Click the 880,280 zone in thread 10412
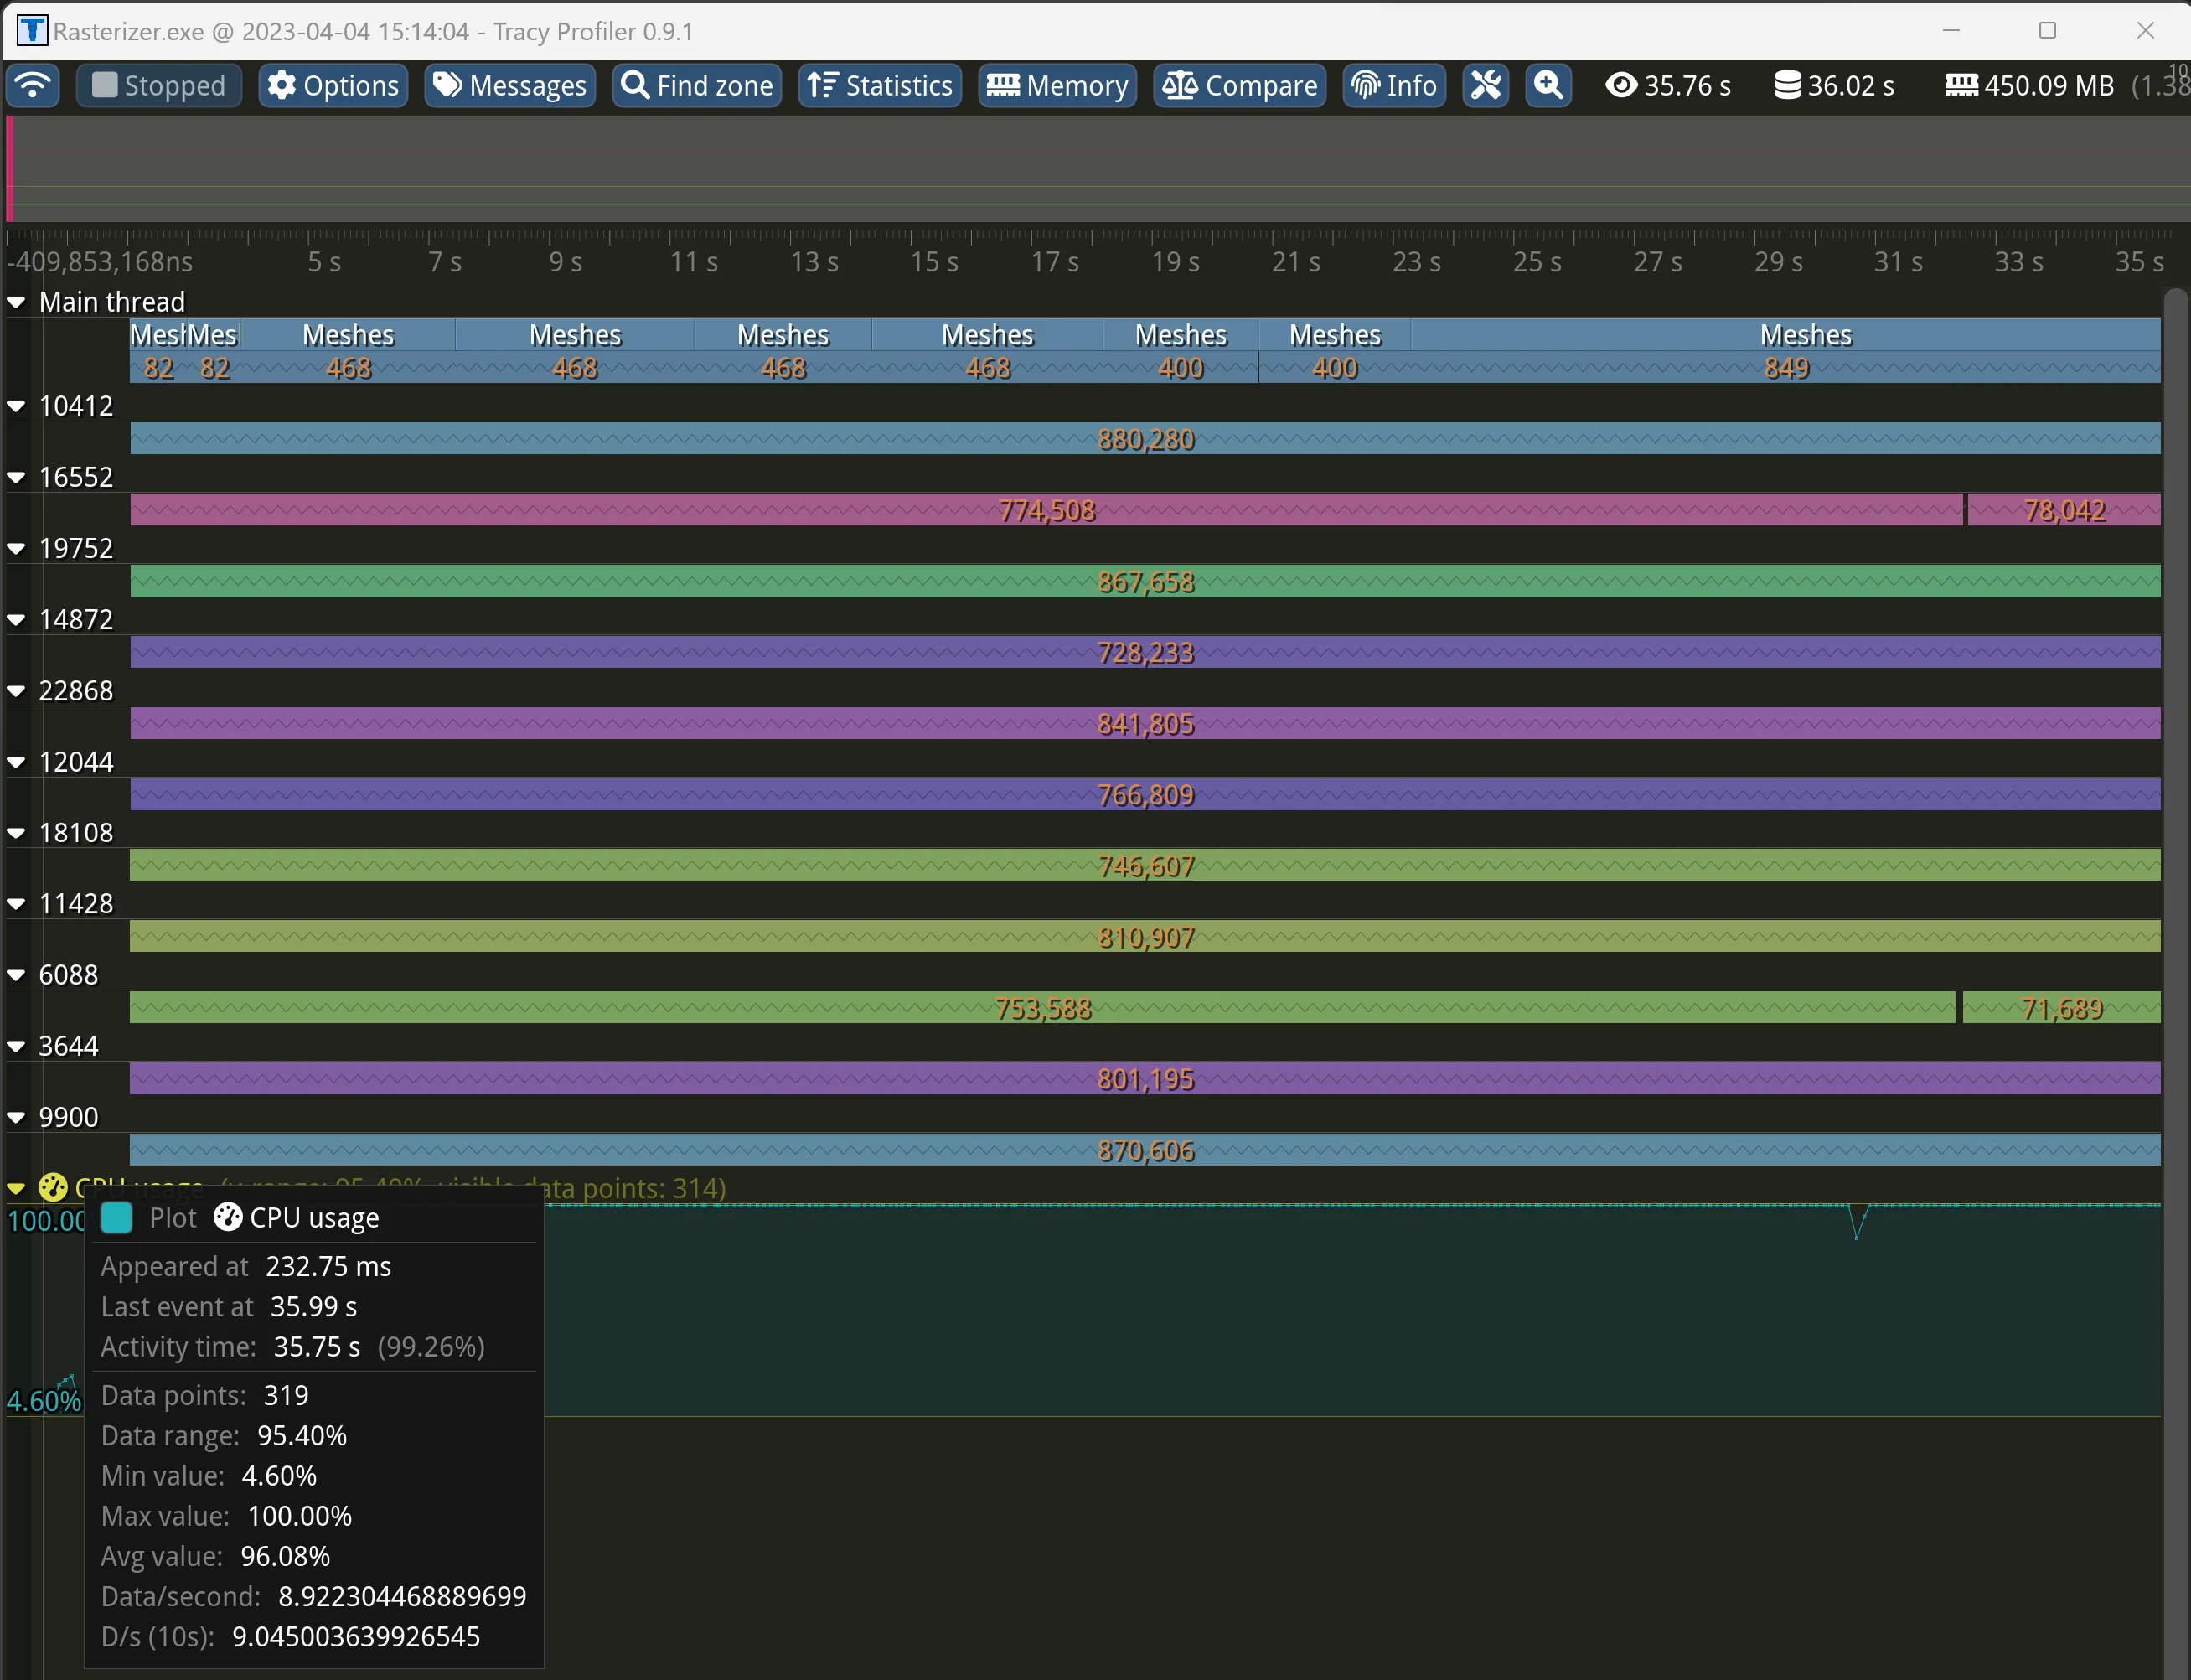The height and width of the screenshot is (1680, 2191). point(1145,439)
